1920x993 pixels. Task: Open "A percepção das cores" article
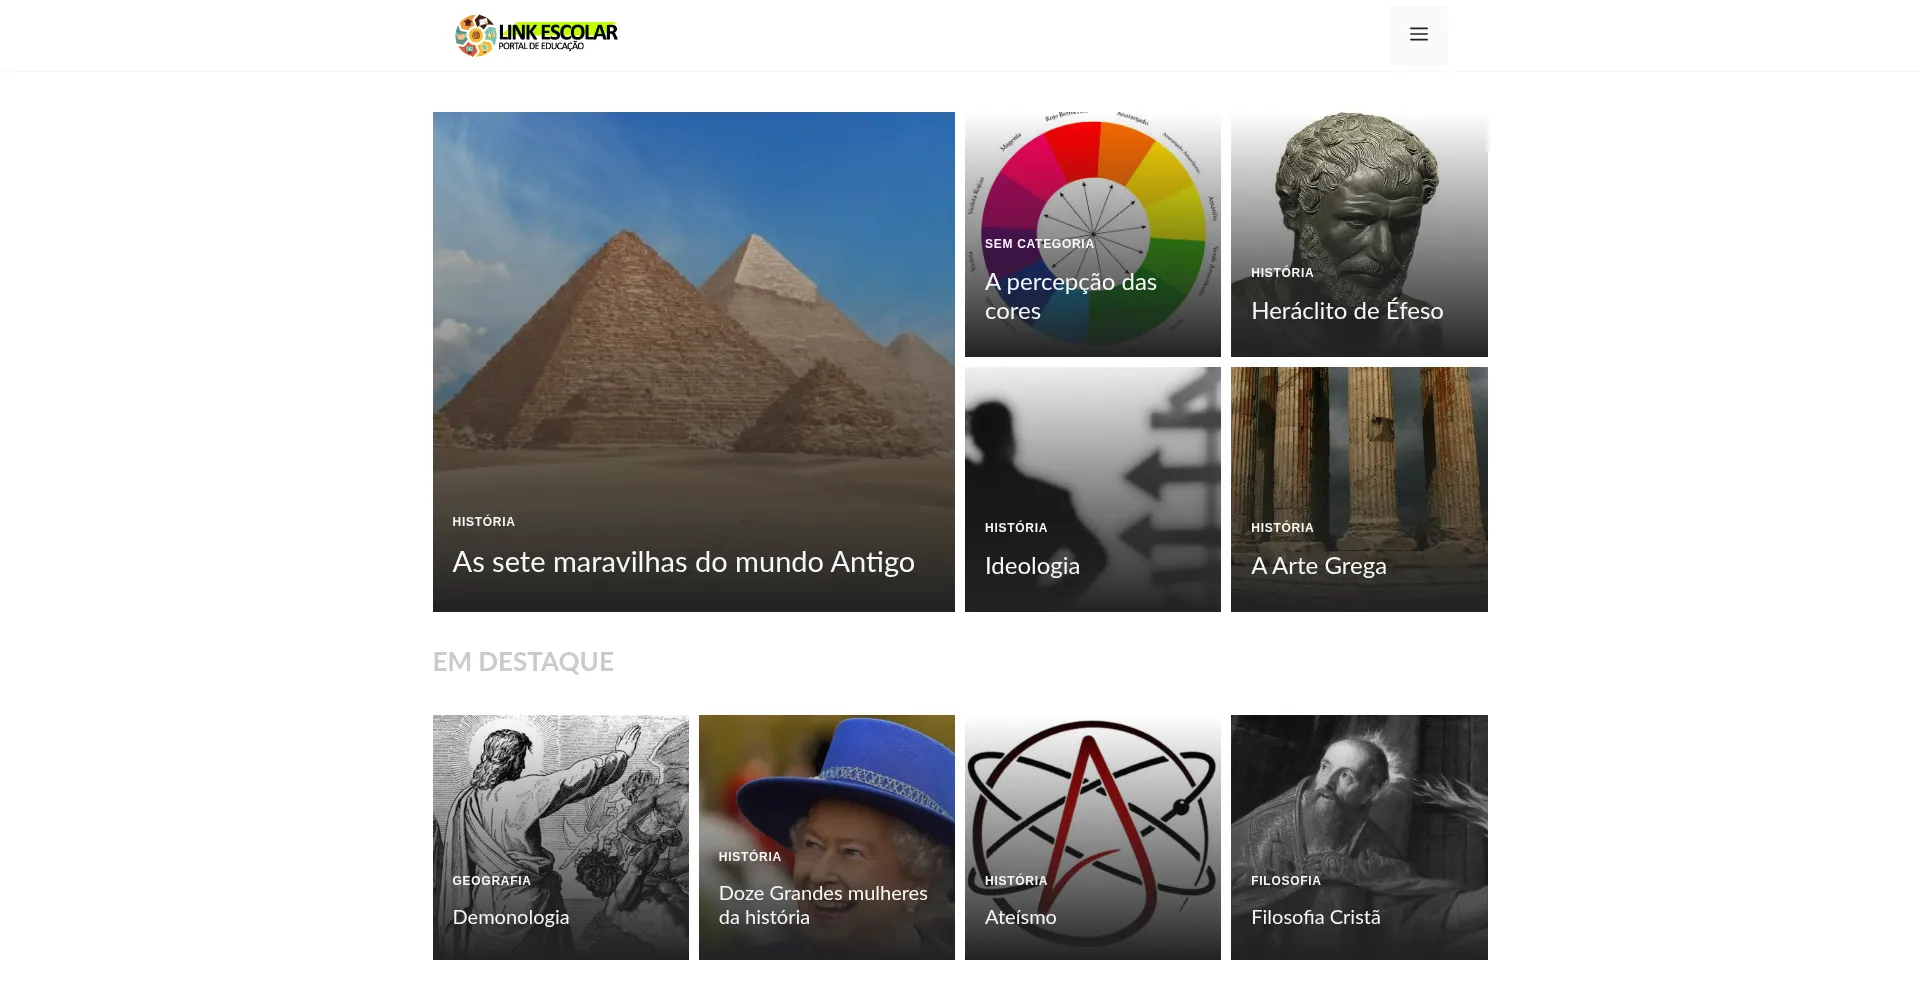coord(1070,296)
